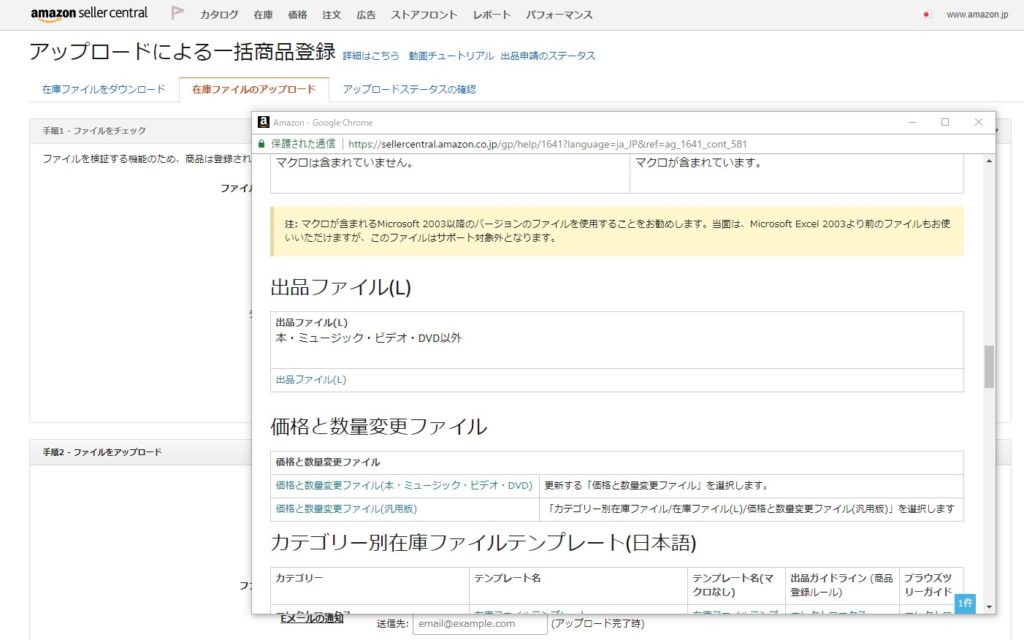Click the popup scrollbar thumb

[x=989, y=366]
